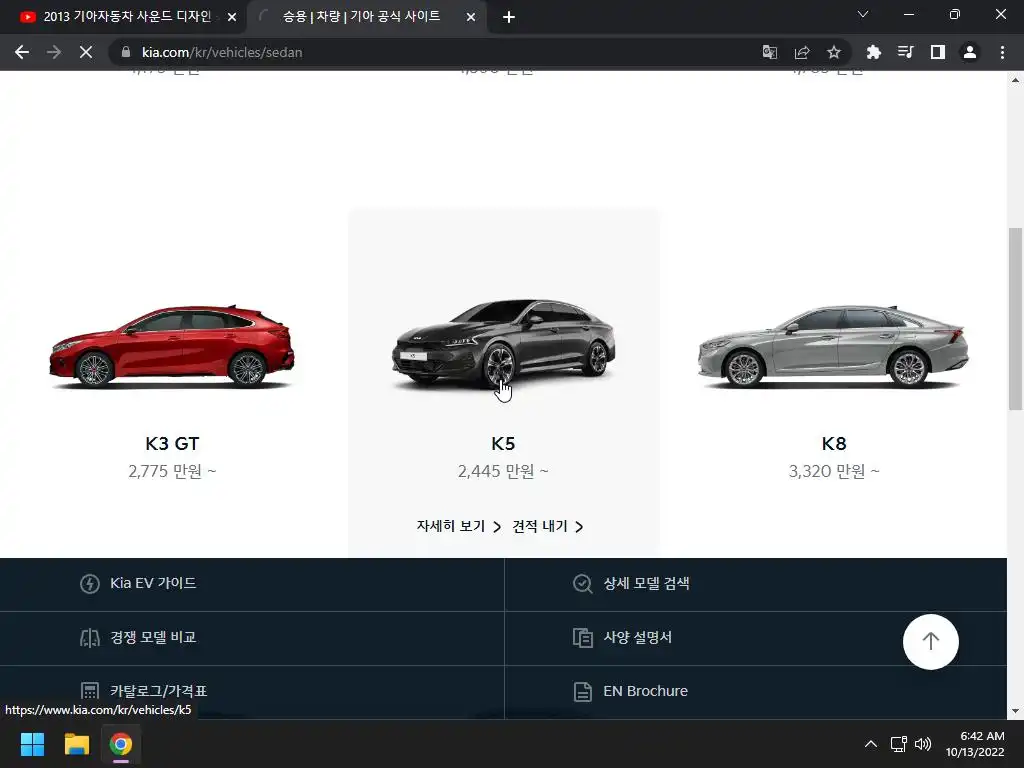Screen dimensions: 1024x768
Task: Open 경쟁 모델 비교
Action: (x=153, y=637)
